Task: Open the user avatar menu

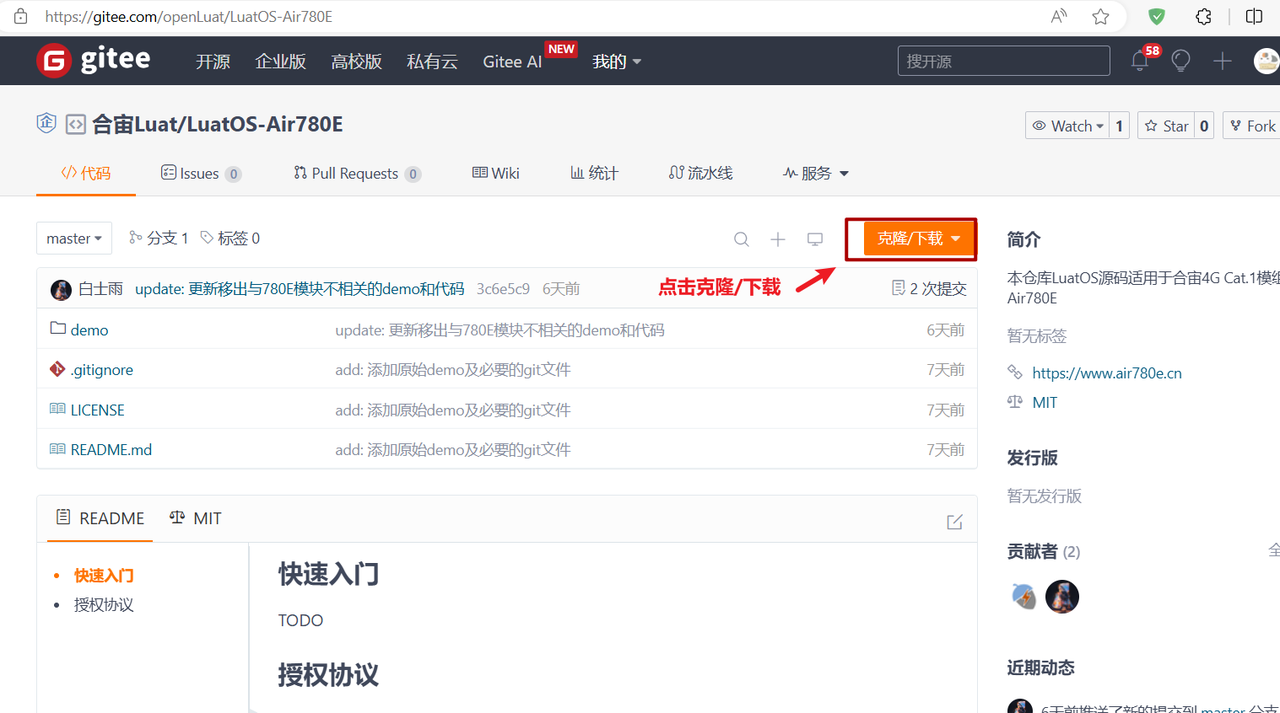Action: pyautogui.click(x=1266, y=61)
